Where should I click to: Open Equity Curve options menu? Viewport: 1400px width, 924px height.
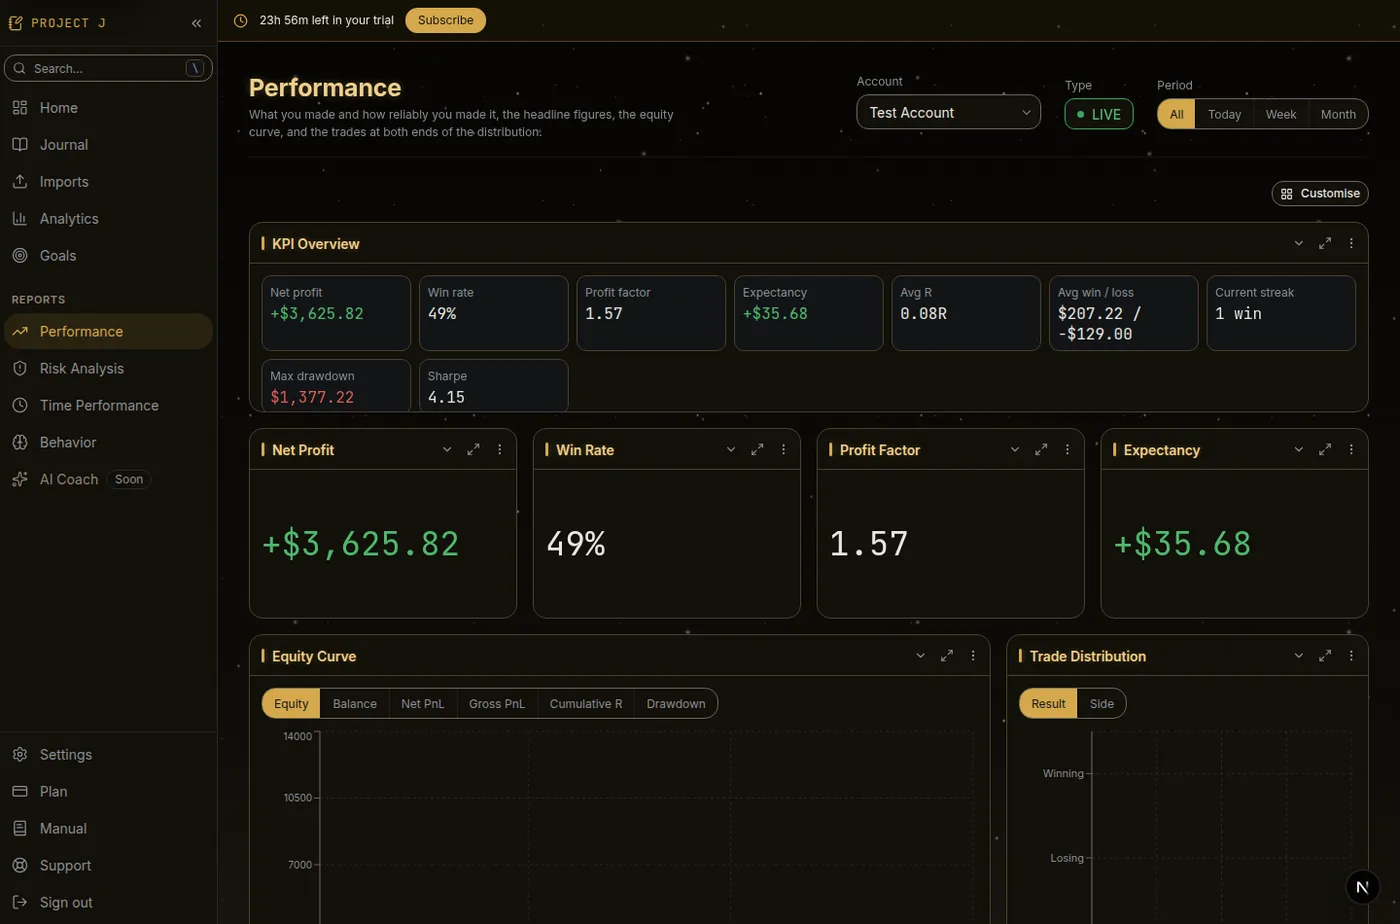click(x=973, y=656)
